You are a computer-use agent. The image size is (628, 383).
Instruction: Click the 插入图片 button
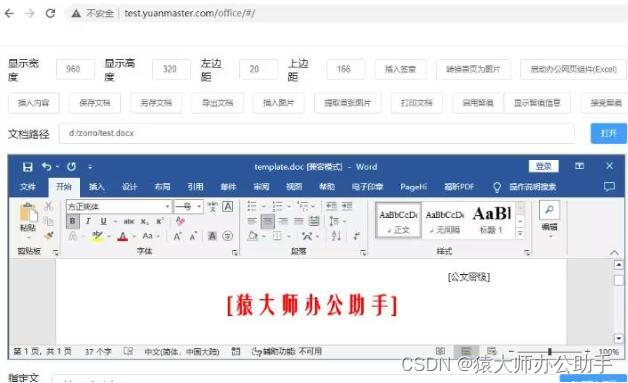(x=278, y=103)
